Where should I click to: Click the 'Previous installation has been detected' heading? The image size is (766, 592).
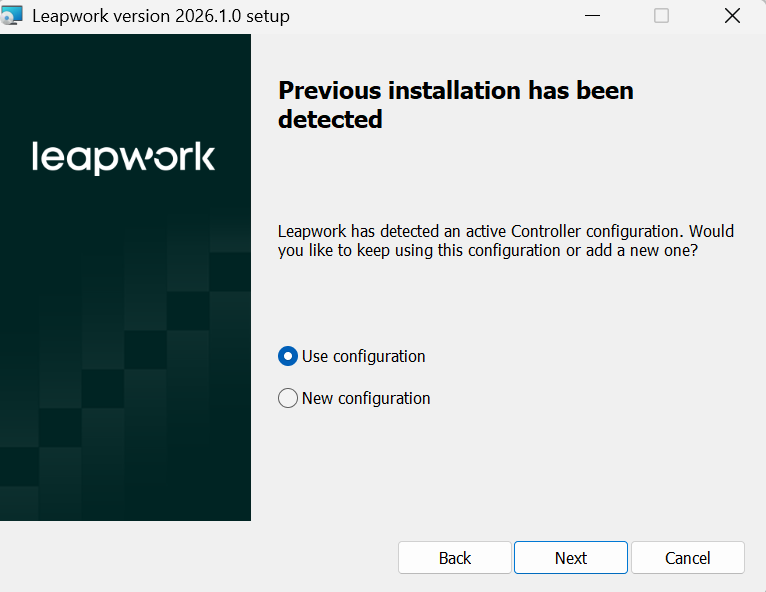455,105
